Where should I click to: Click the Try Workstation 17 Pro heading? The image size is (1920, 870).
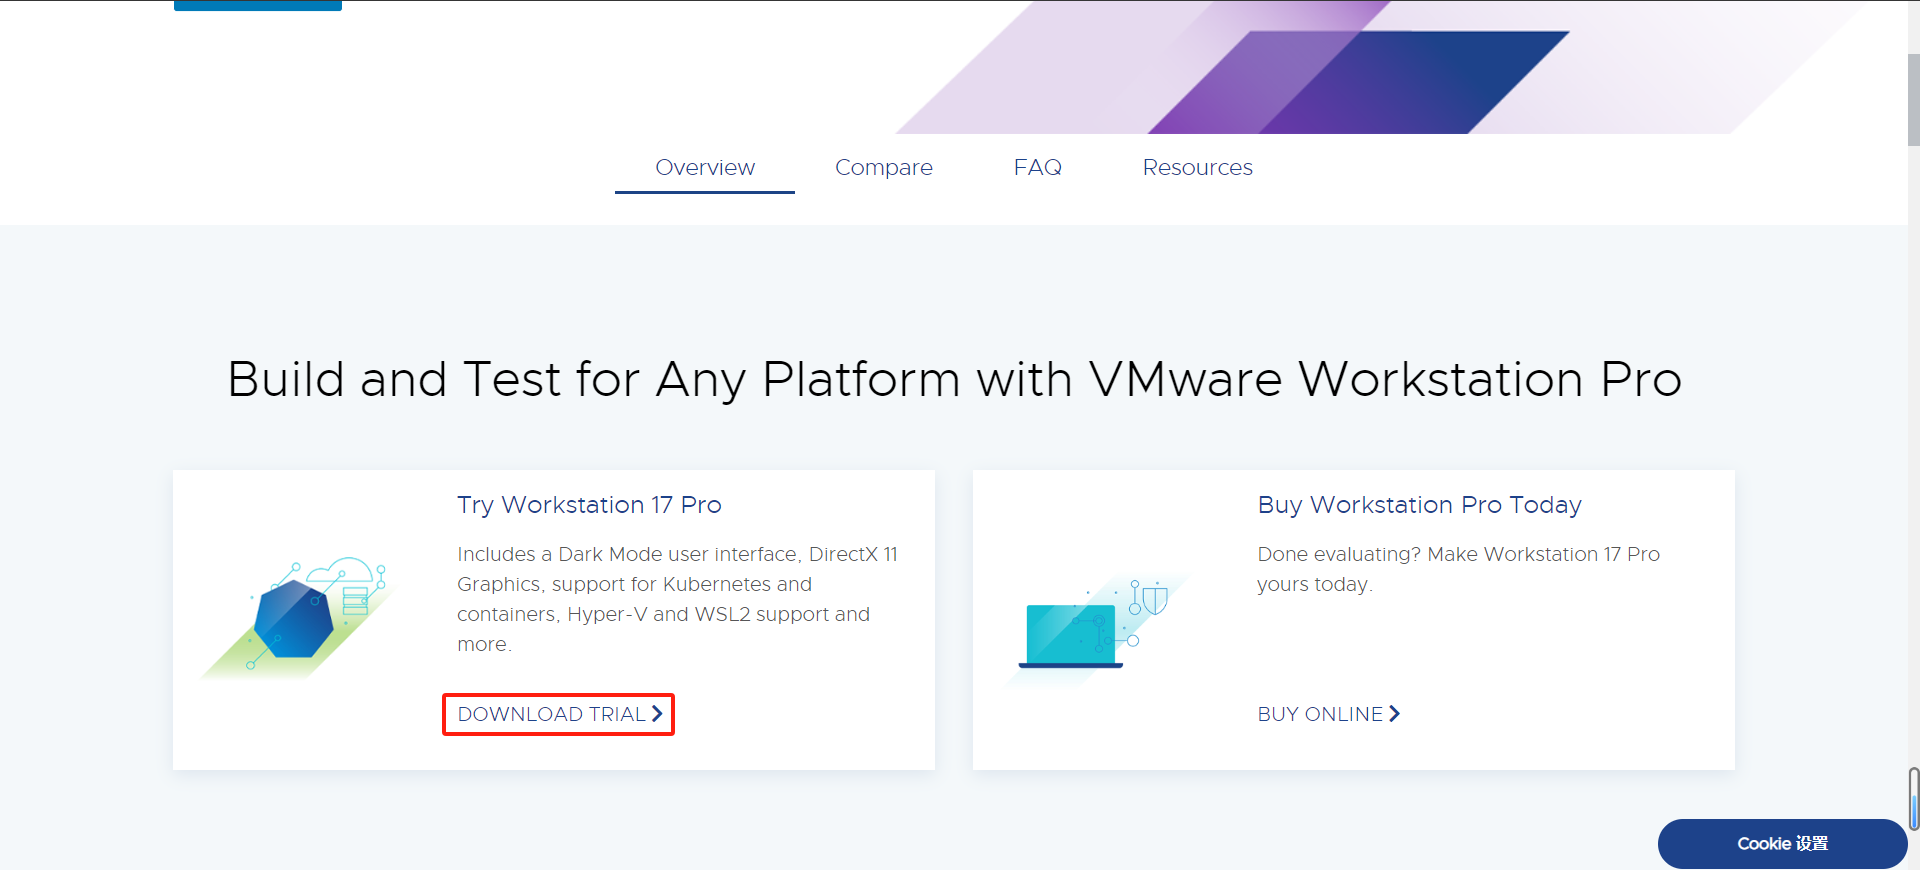(x=589, y=505)
